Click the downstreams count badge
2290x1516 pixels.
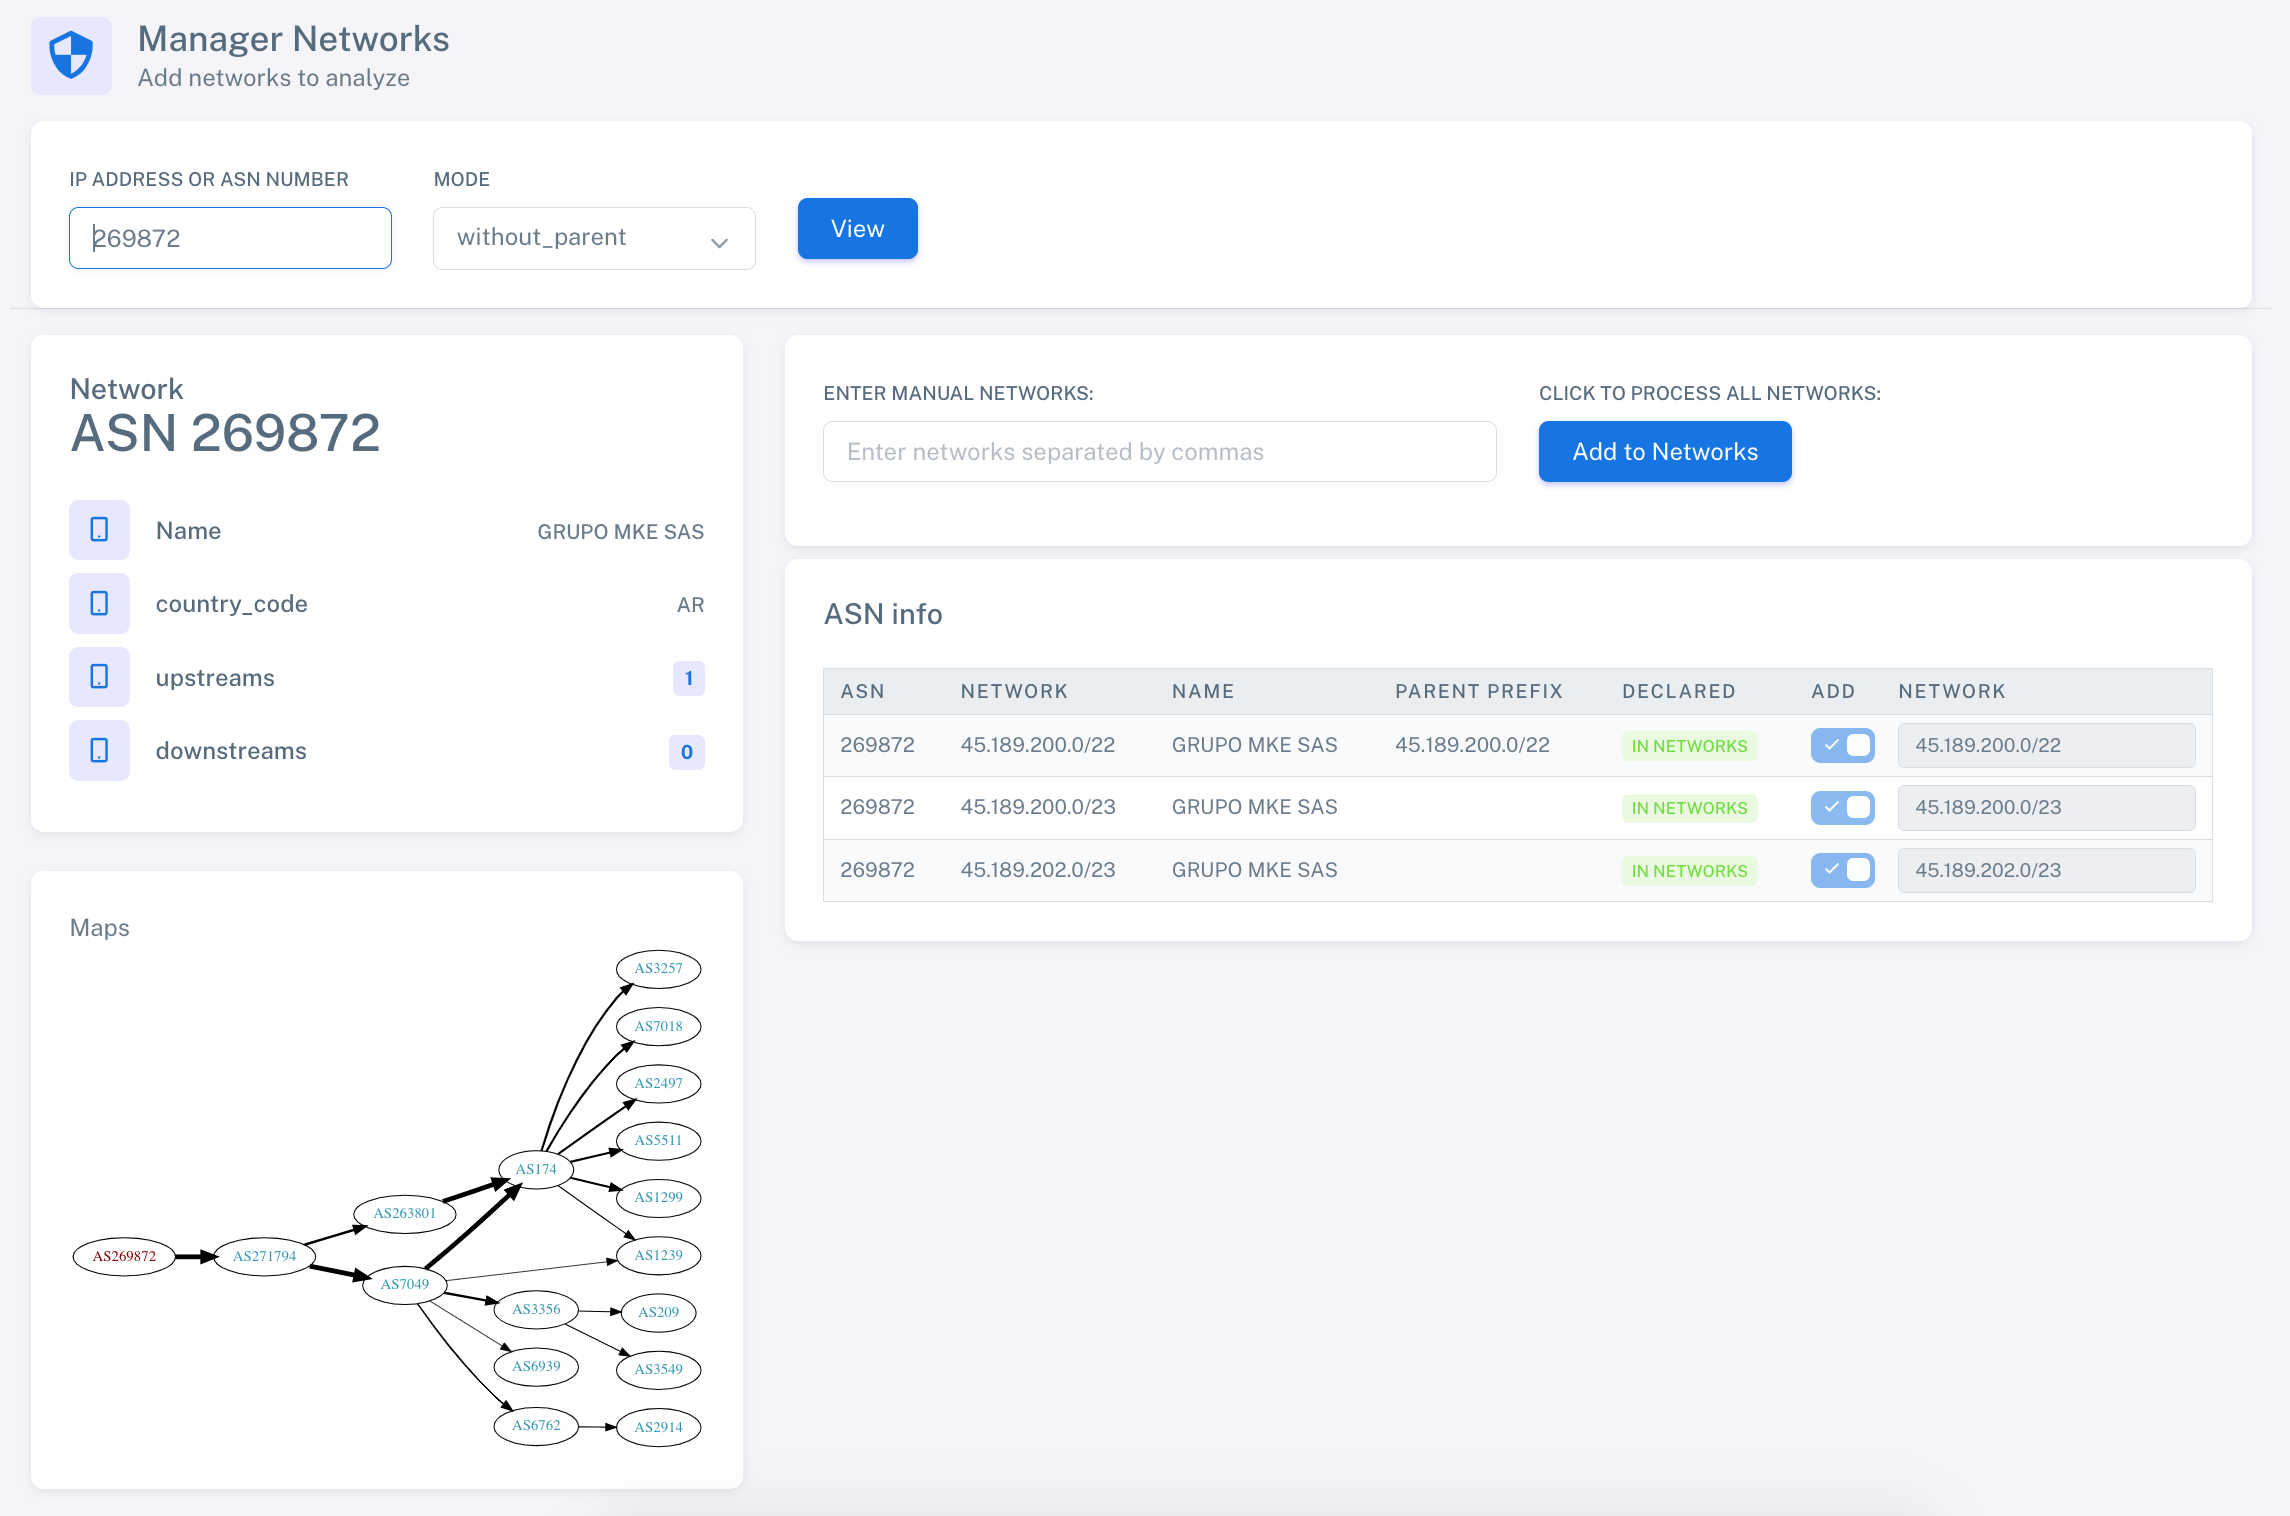686,752
